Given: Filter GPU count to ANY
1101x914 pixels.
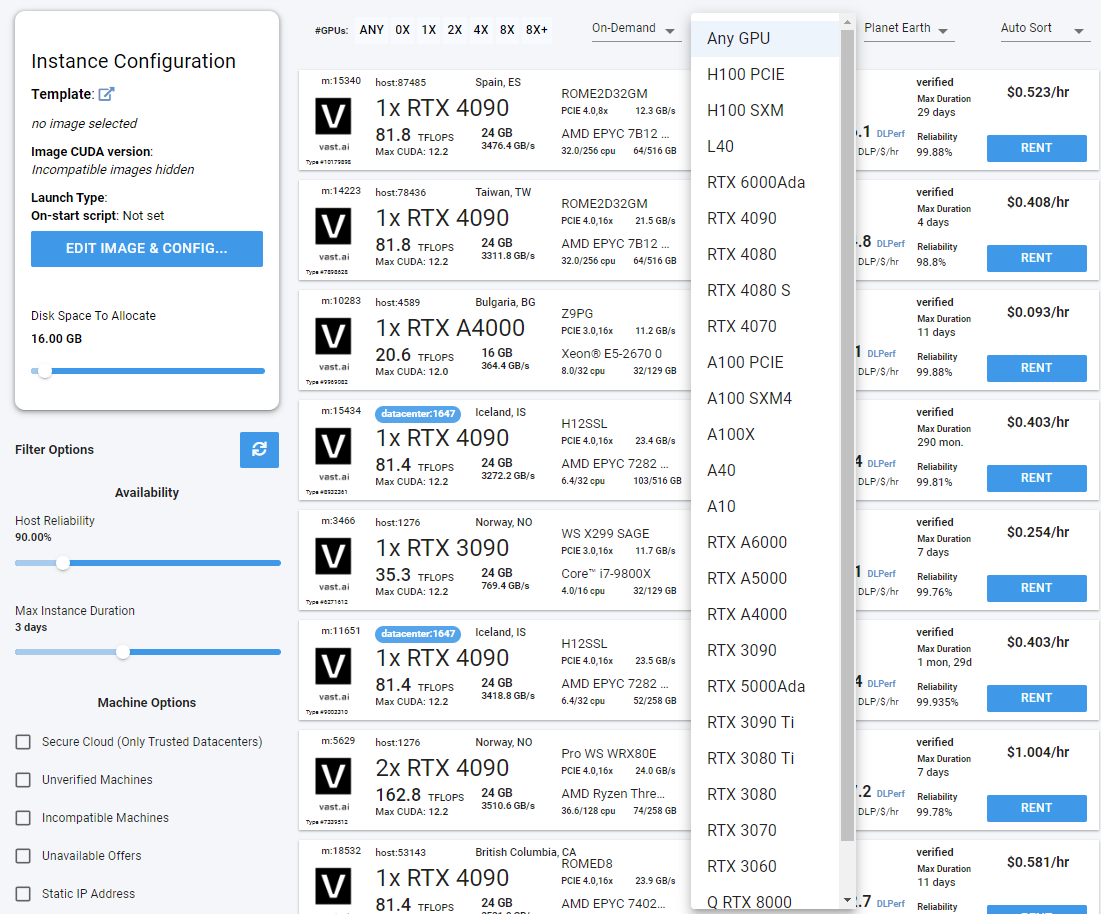Looking at the screenshot, I should [x=371, y=30].
